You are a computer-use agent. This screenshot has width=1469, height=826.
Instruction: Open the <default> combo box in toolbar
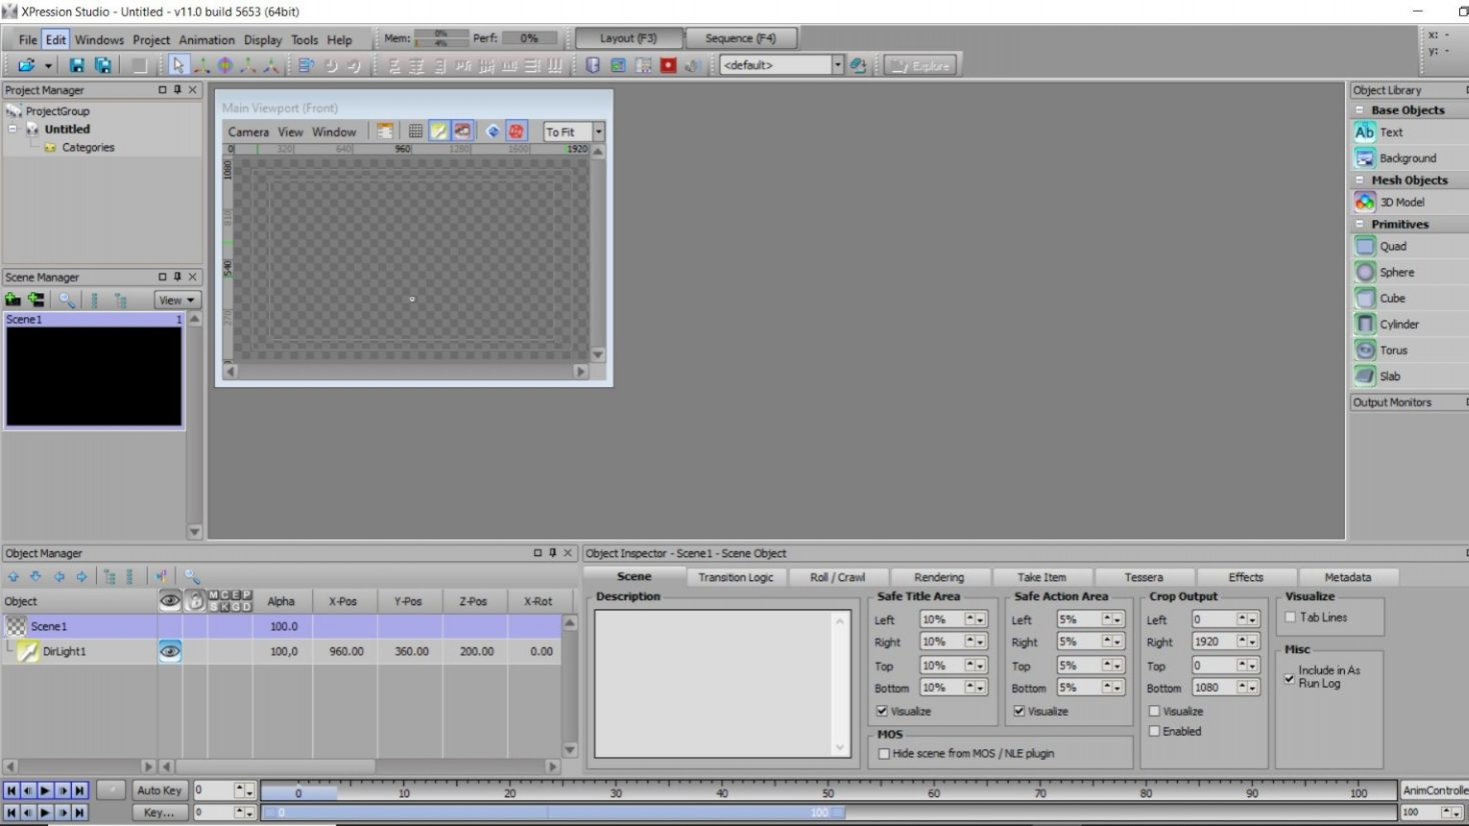point(837,66)
